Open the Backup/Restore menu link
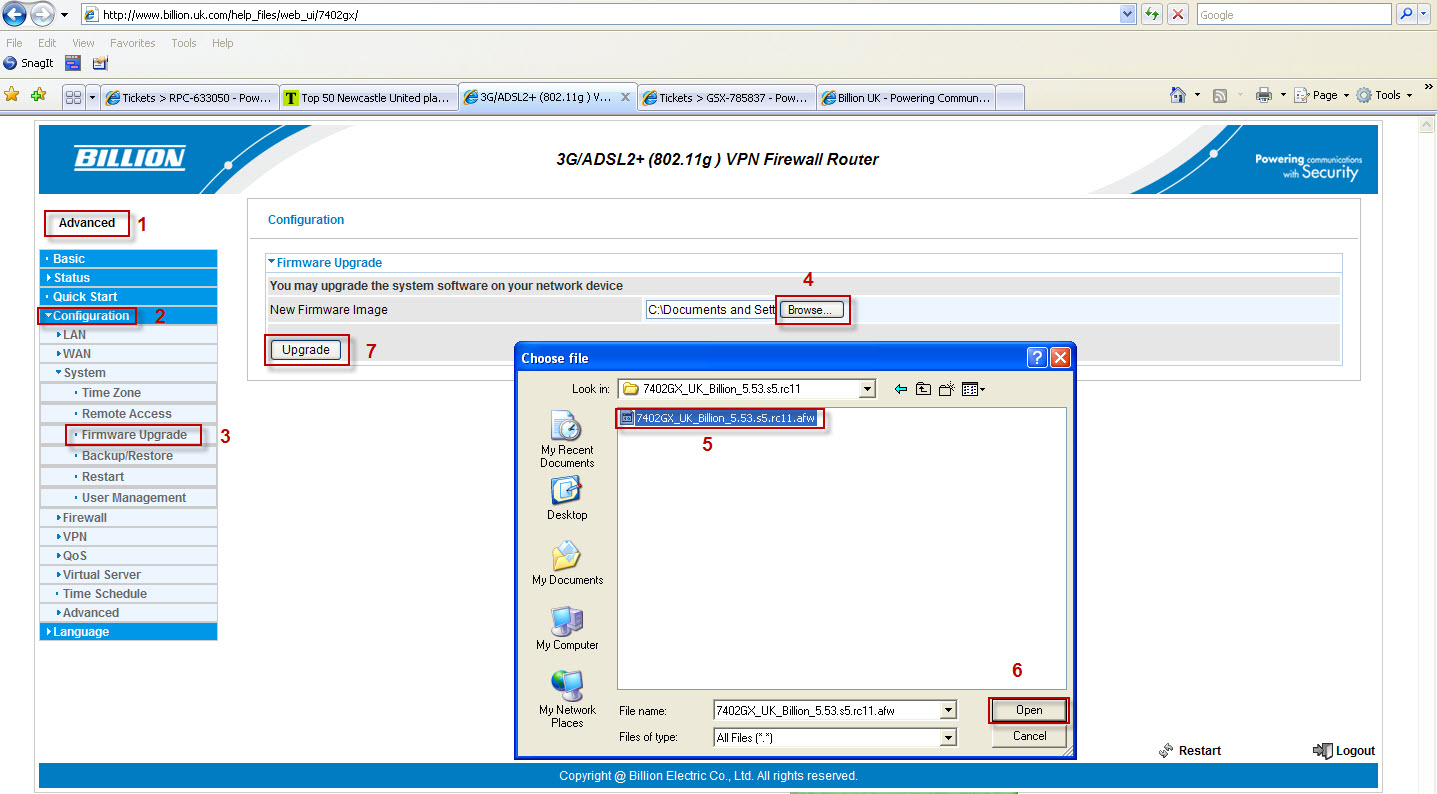The width and height of the screenshot is (1437, 794). coord(128,455)
